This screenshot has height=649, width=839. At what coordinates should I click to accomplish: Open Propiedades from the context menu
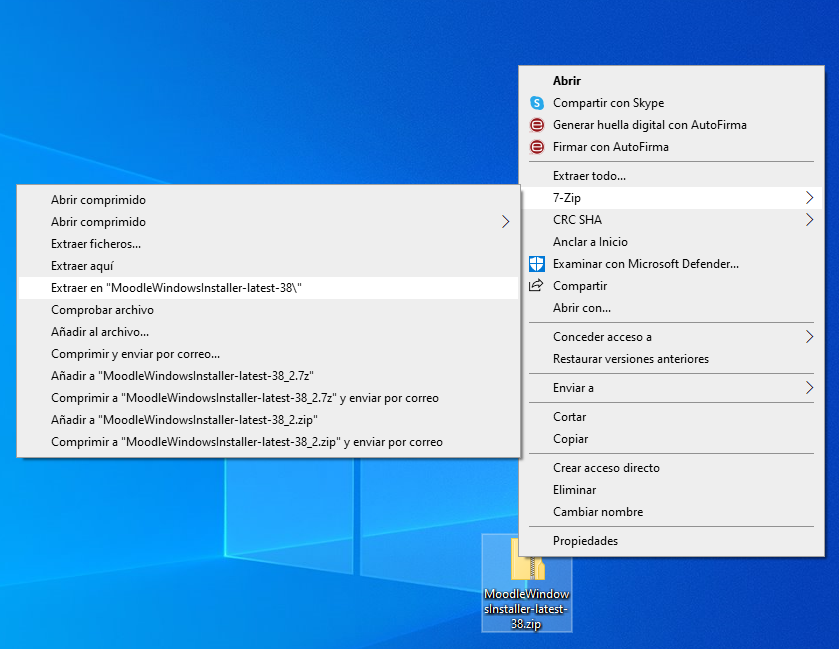[585, 541]
